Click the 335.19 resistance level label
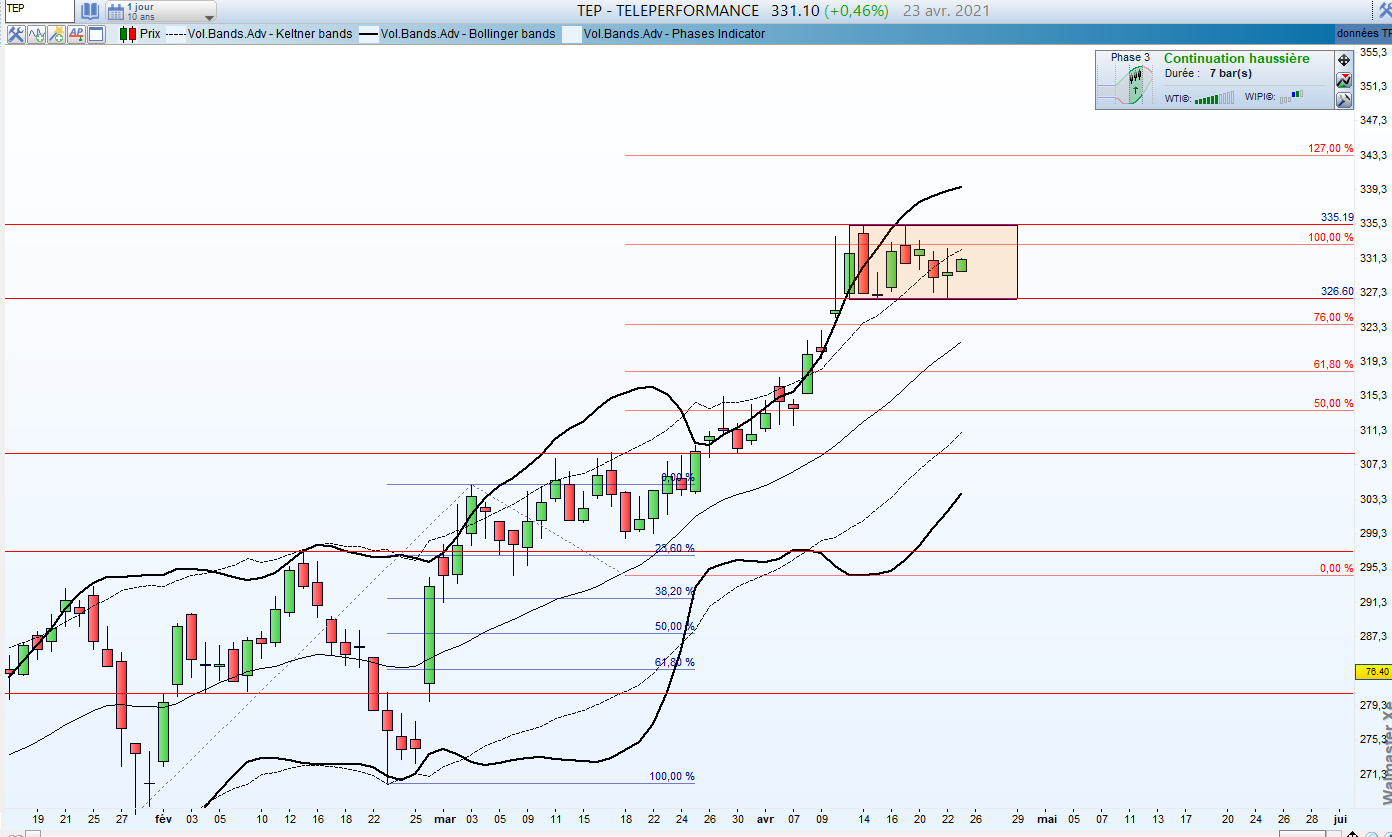The height and width of the screenshot is (837, 1392). click(1337, 217)
